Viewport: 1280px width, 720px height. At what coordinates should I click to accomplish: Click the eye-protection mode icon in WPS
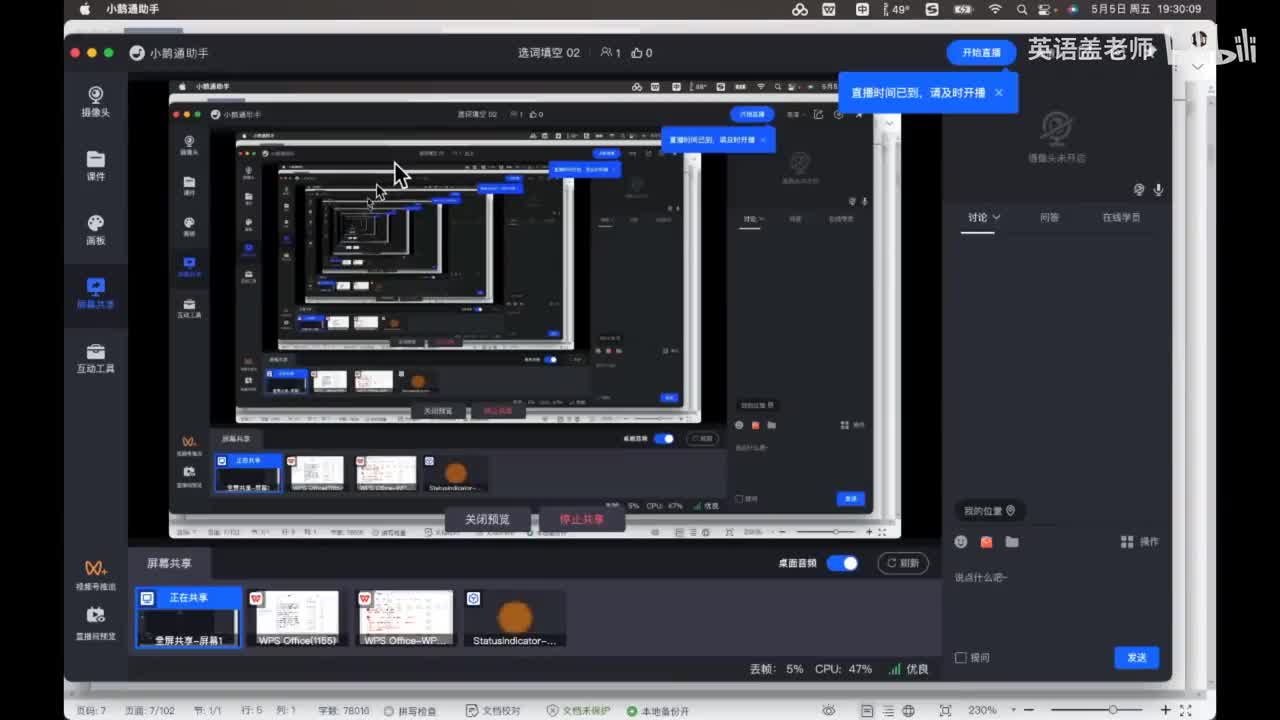click(x=828, y=711)
